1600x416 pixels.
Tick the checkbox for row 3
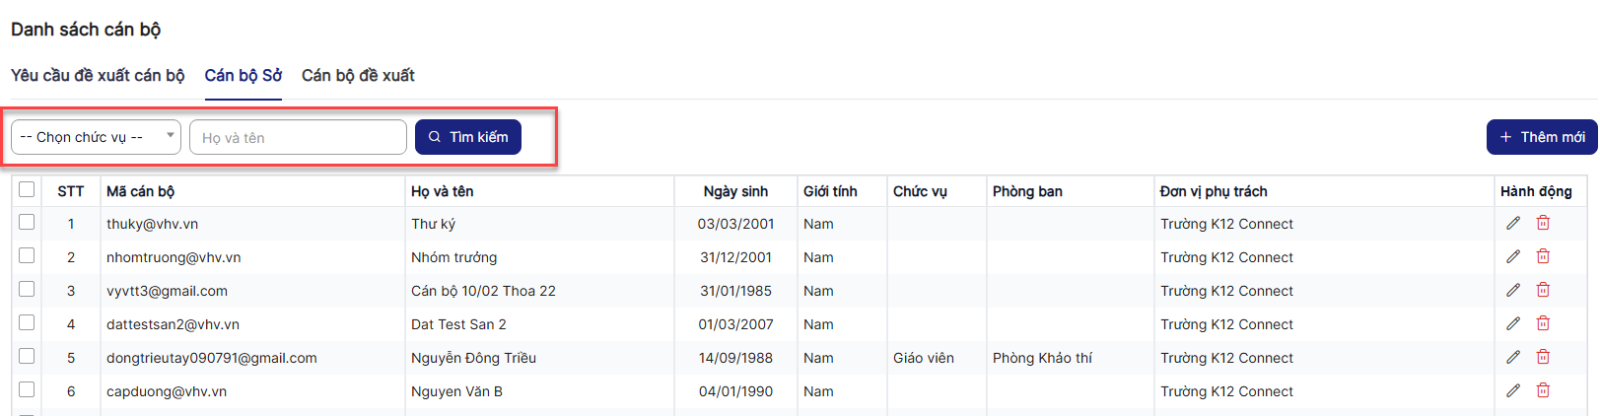pos(27,289)
